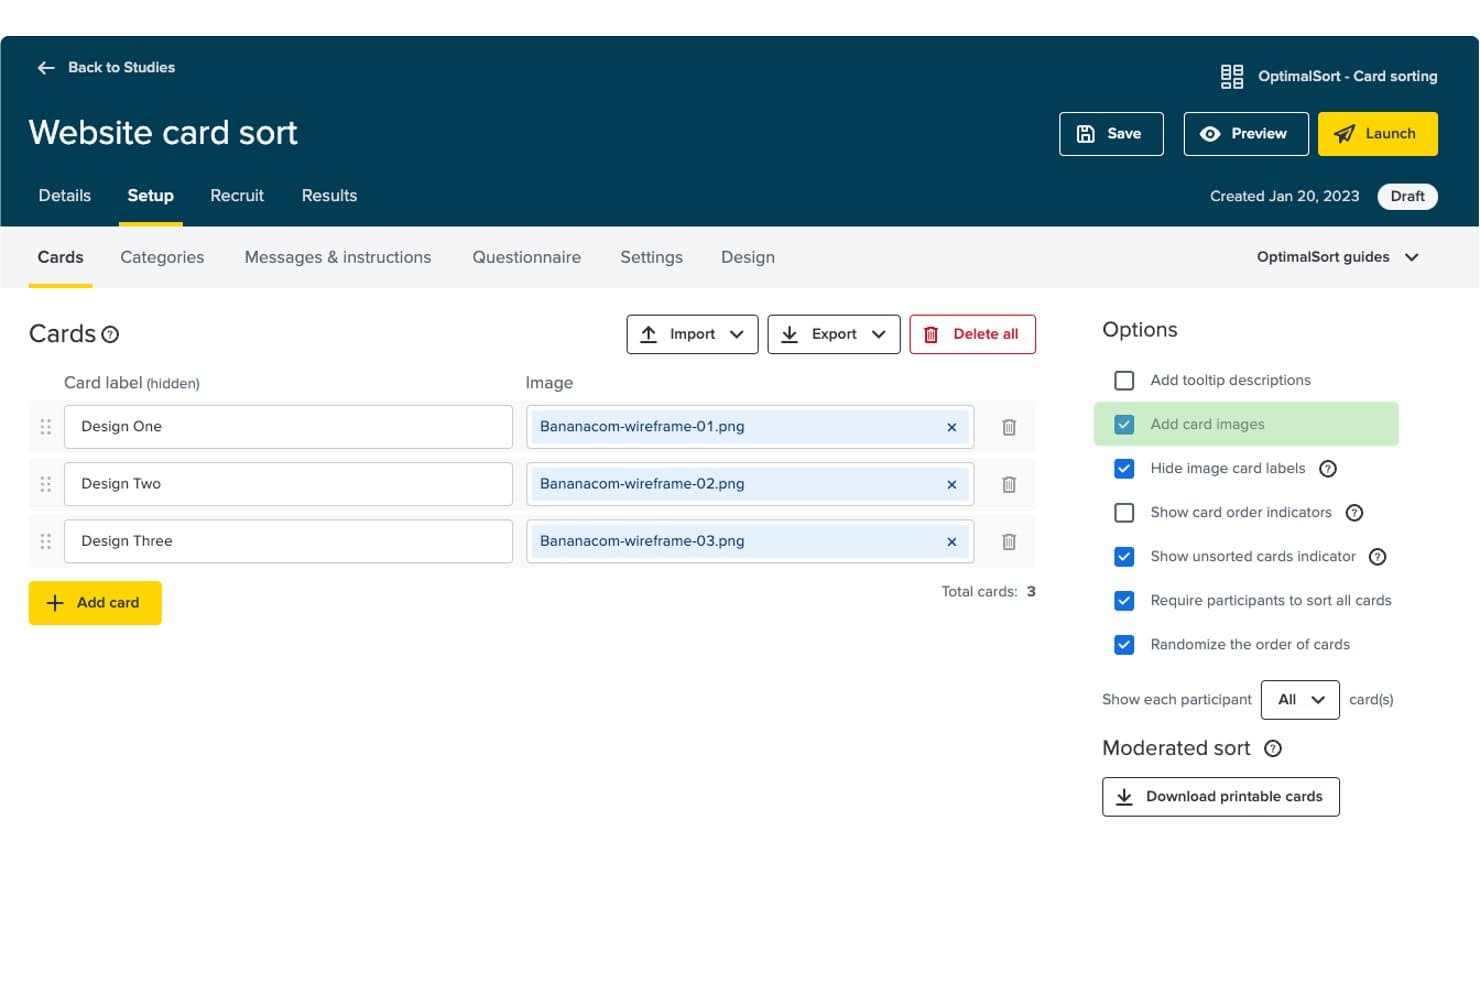The image size is (1480, 987).
Task: Go to the Categories sub-tab
Action: 162,257
